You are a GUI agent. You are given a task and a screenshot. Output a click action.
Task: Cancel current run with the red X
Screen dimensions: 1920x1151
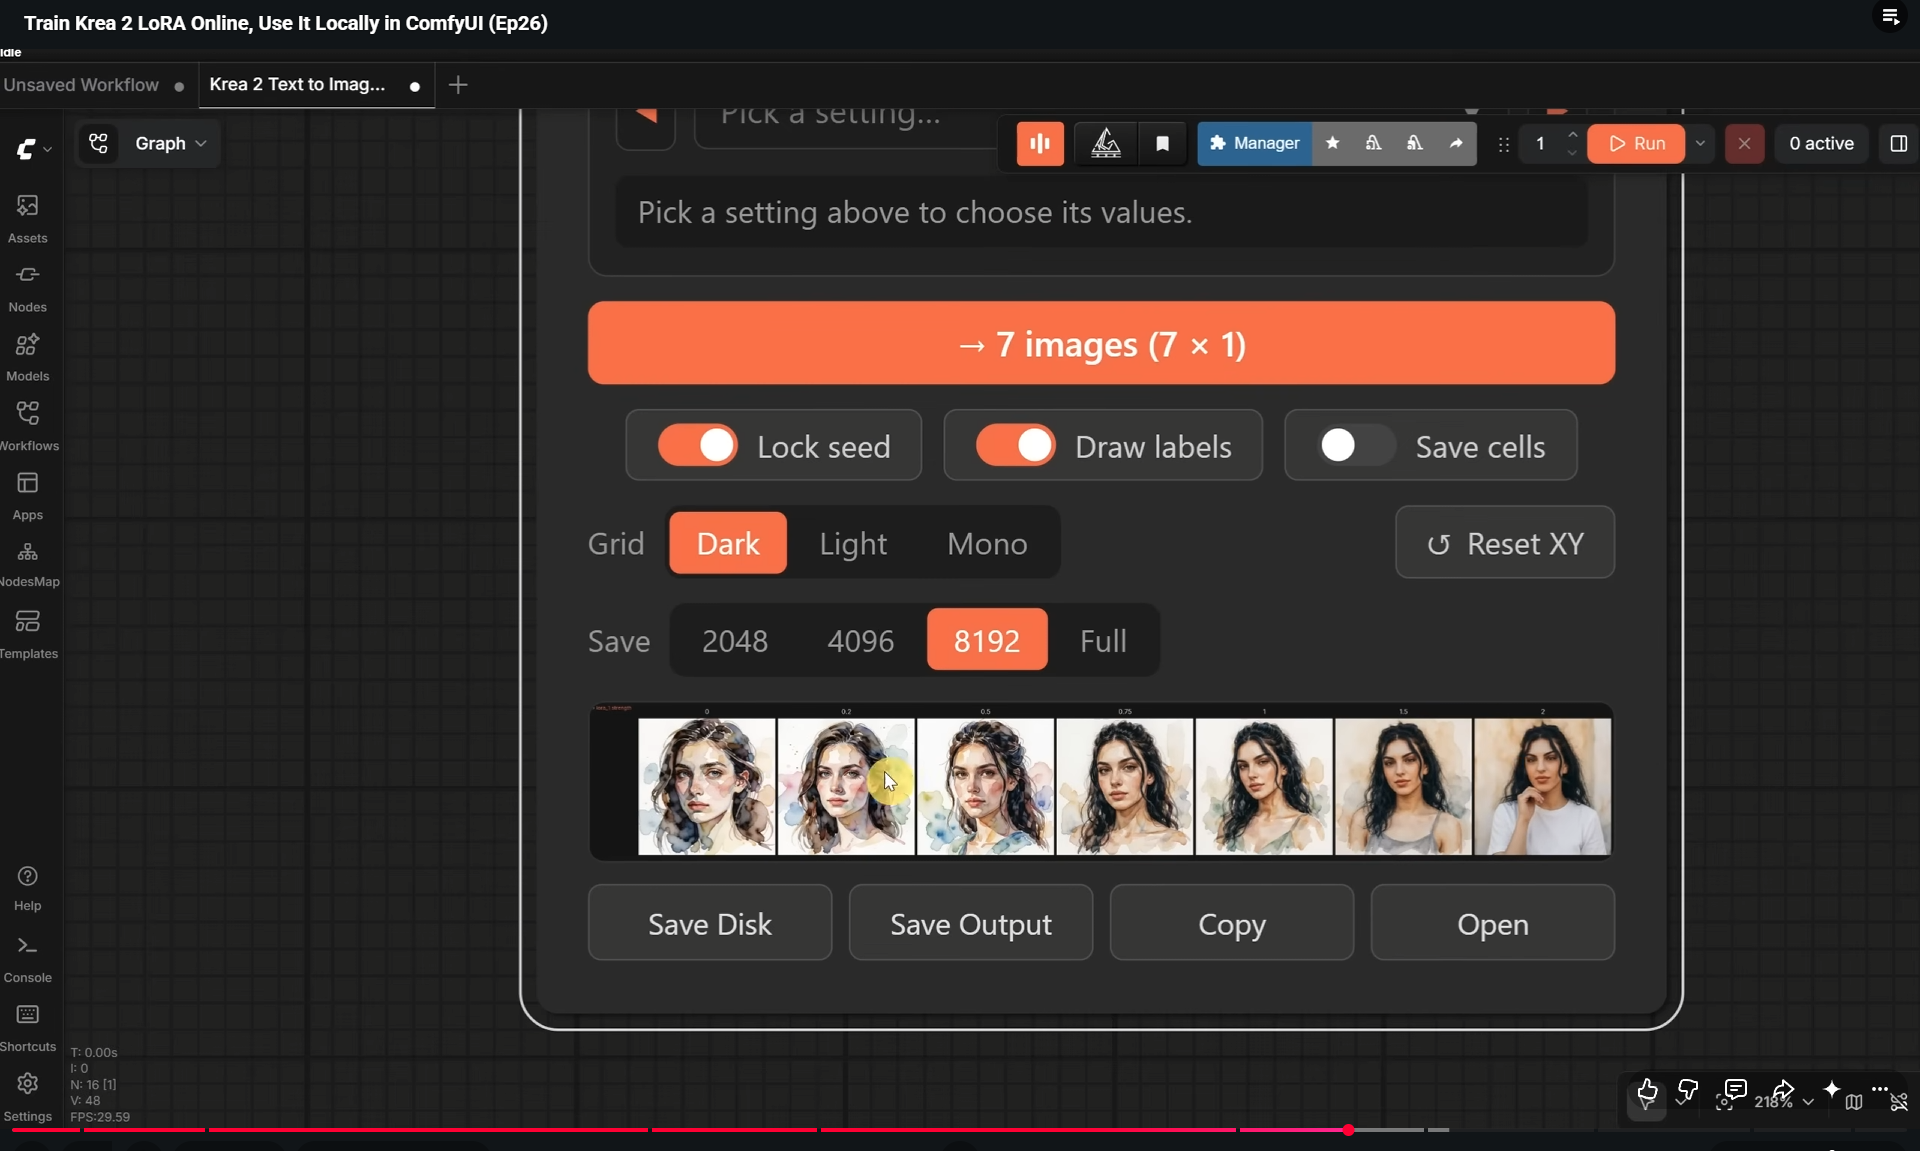pos(1744,143)
